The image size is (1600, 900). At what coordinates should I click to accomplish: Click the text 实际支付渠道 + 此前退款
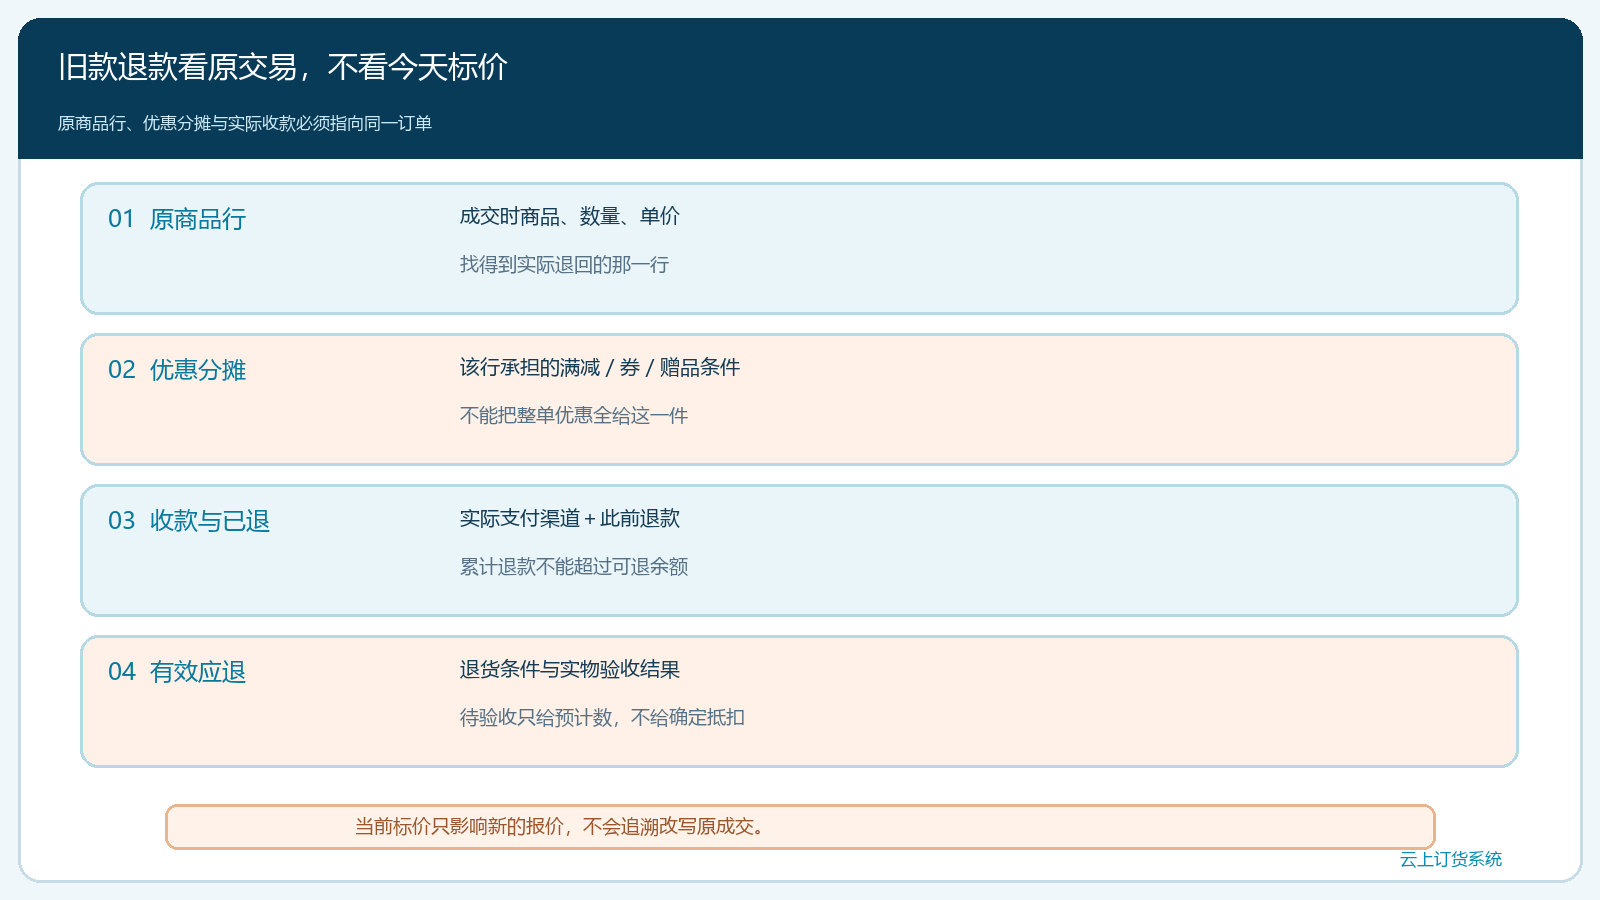click(x=570, y=518)
